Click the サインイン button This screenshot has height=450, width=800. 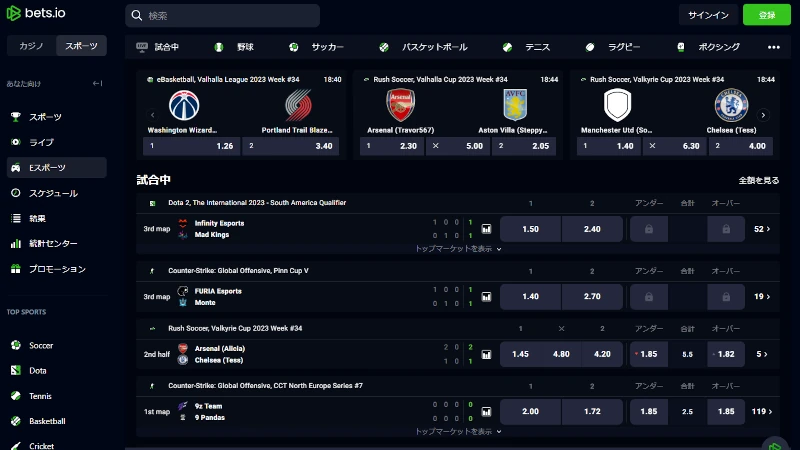point(708,15)
